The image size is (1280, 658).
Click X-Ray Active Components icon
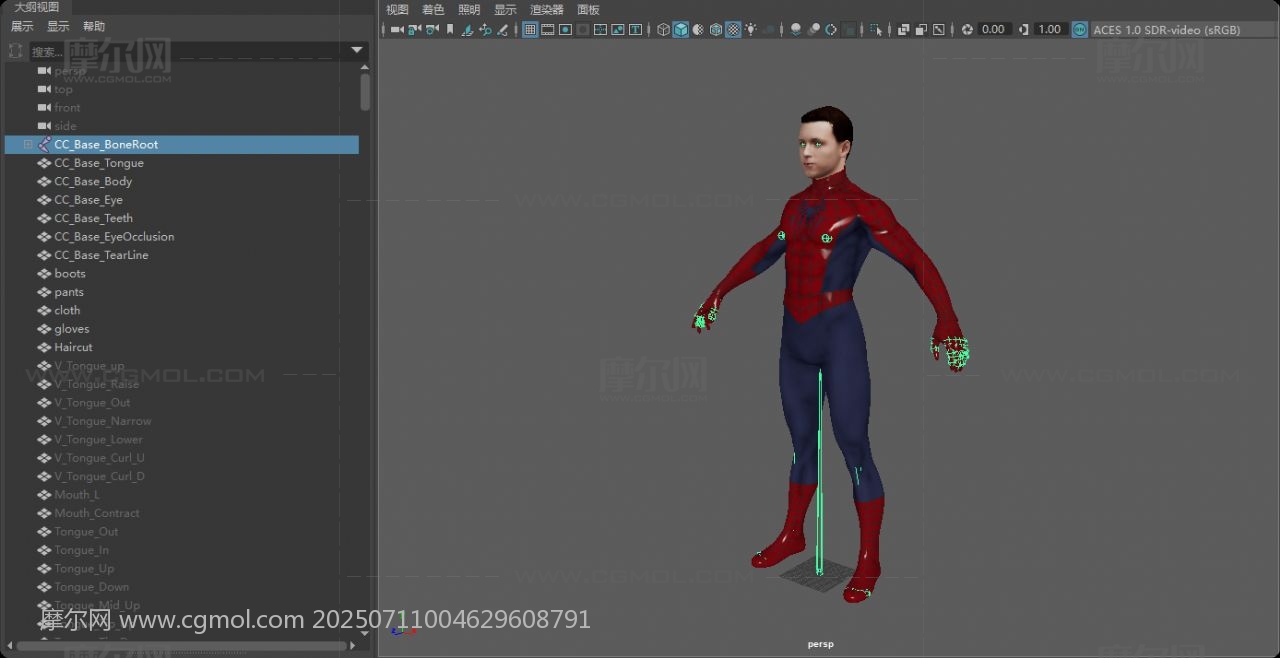coord(921,30)
